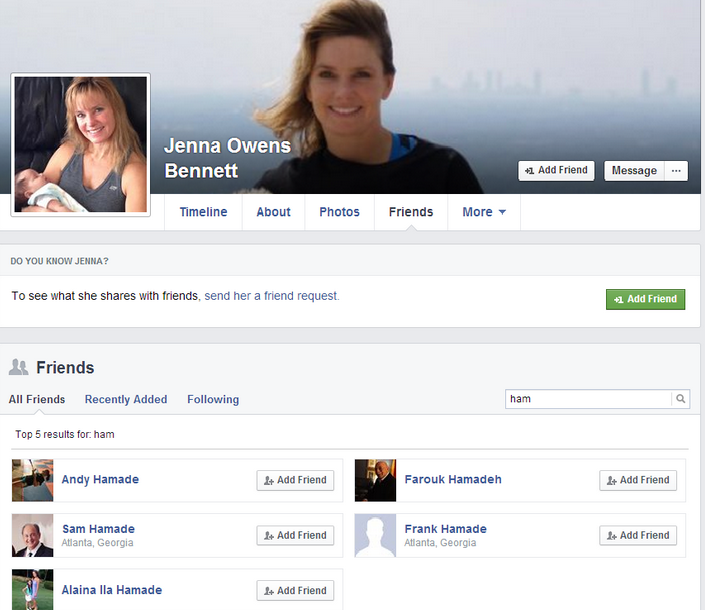The image size is (705, 610).
Task: Open the Andy Hamade name link
Action: point(100,480)
